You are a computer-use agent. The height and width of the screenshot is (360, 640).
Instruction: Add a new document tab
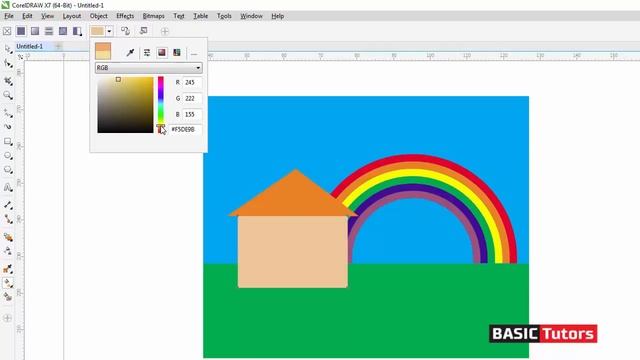coord(58,47)
